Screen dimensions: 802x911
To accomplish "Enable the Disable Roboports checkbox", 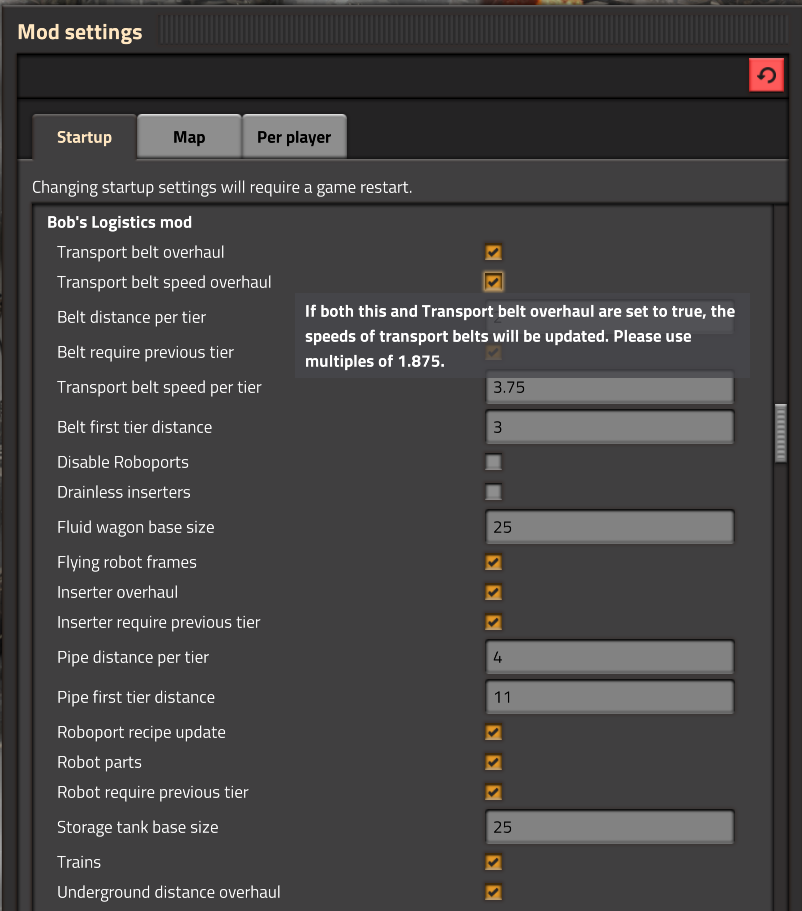I will (493, 462).
